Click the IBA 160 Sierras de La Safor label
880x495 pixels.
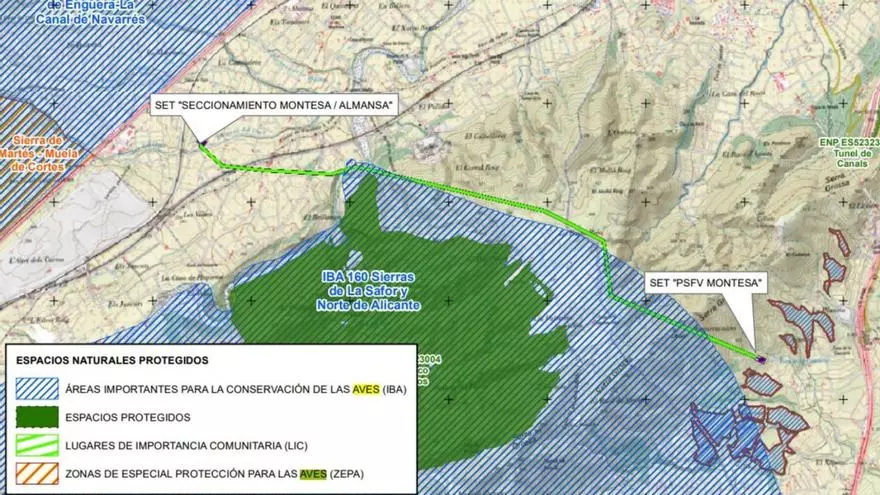pyautogui.click(x=367, y=290)
